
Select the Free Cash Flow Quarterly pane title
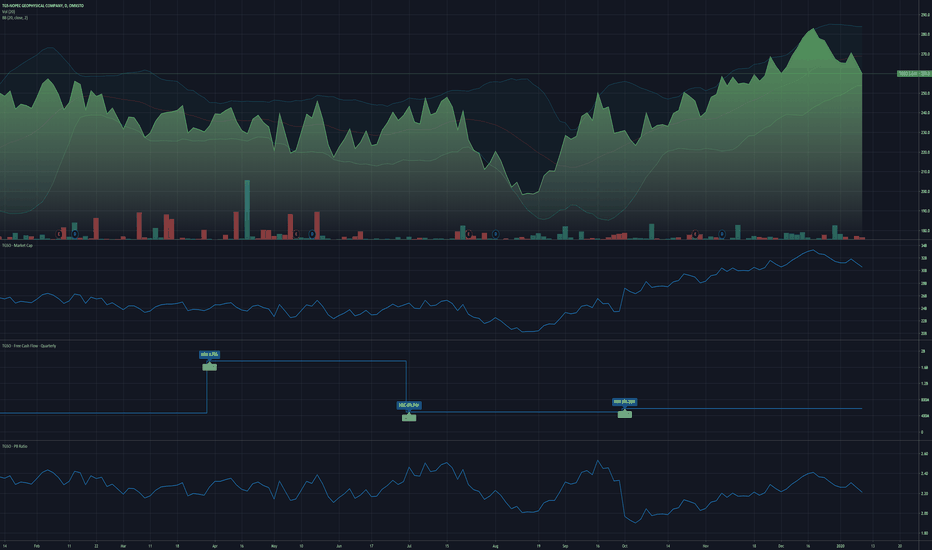[29, 345]
